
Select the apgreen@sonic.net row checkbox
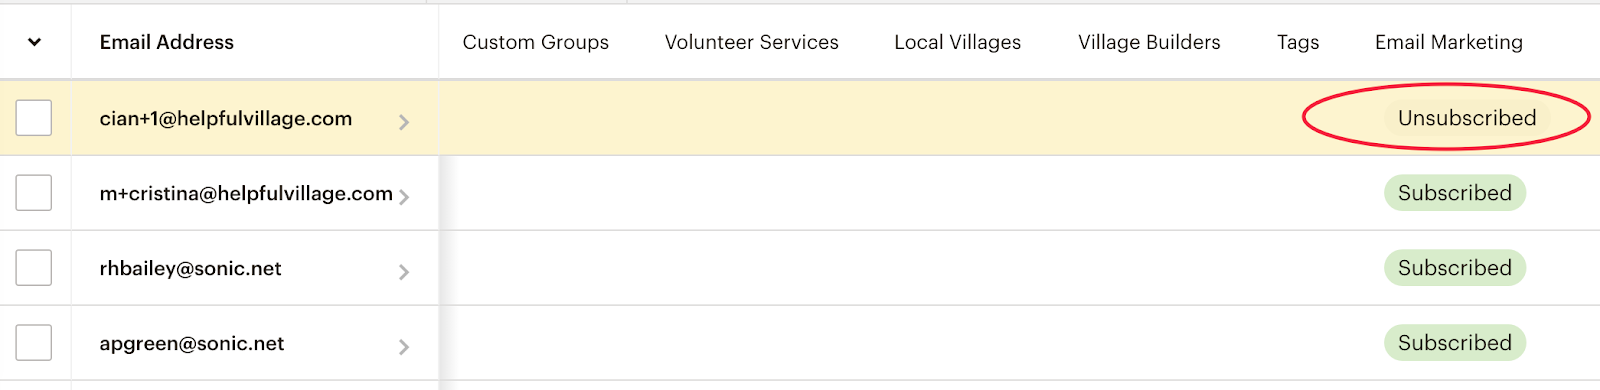point(34,343)
